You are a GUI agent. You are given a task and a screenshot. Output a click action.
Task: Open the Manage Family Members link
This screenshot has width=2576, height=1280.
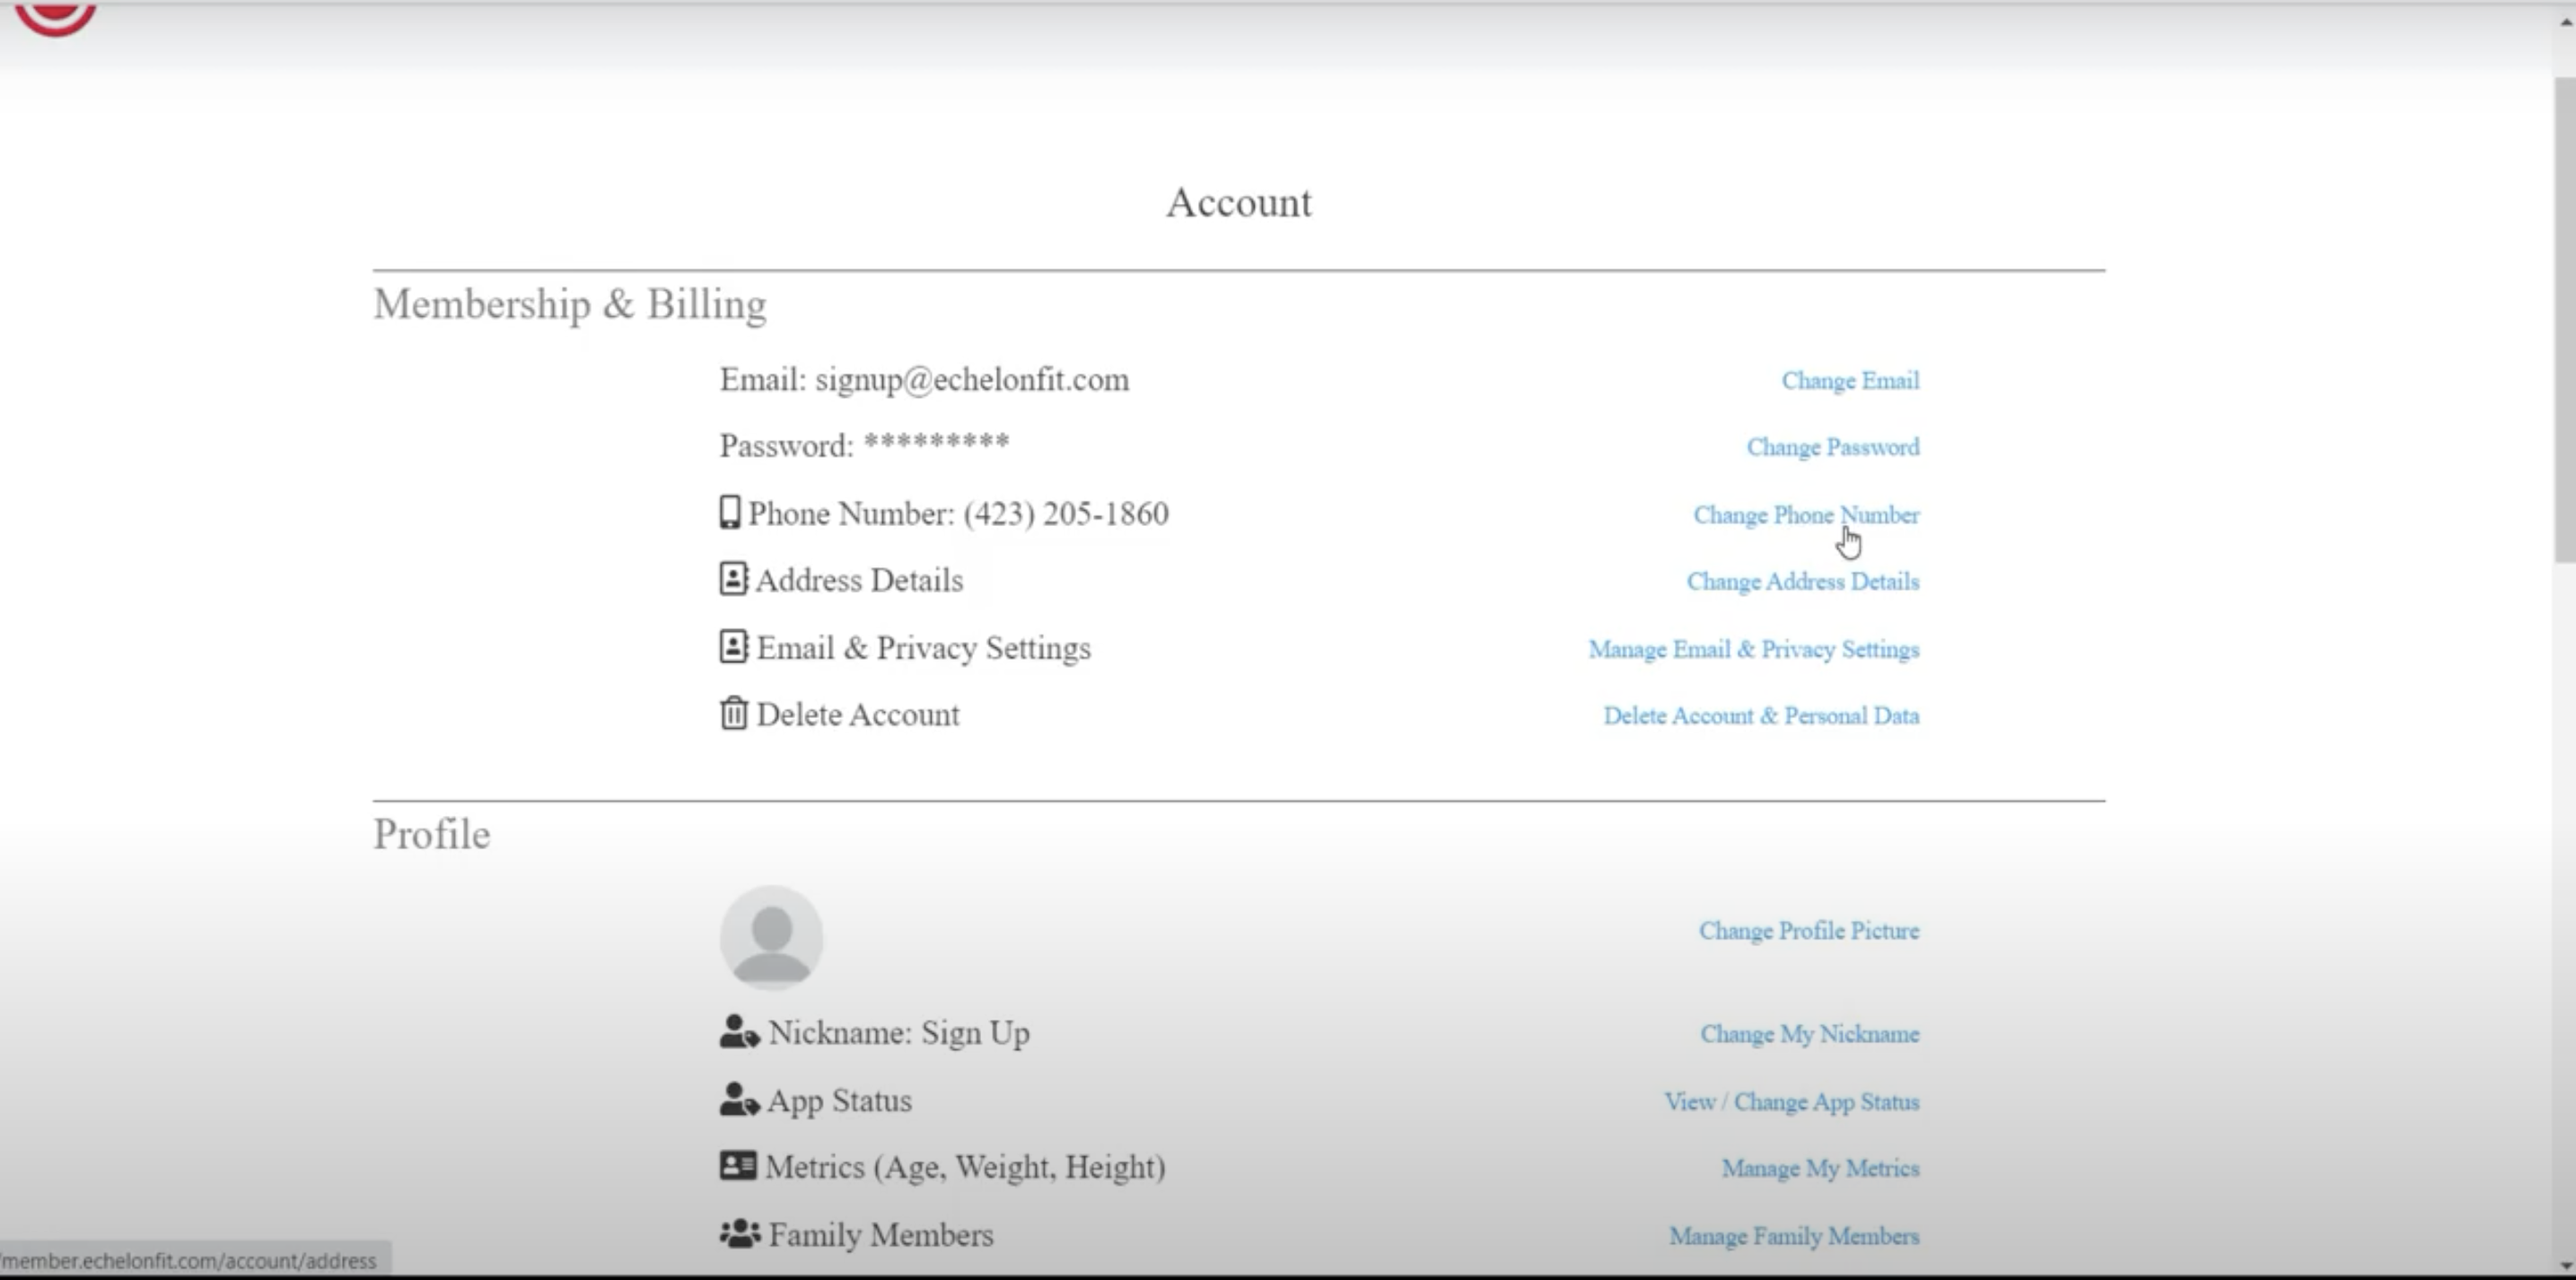pyautogui.click(x=1794, y=1237)
